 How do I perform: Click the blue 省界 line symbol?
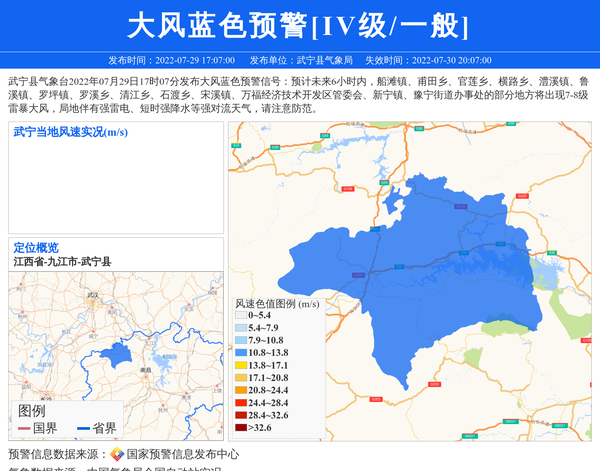point(83,429)
